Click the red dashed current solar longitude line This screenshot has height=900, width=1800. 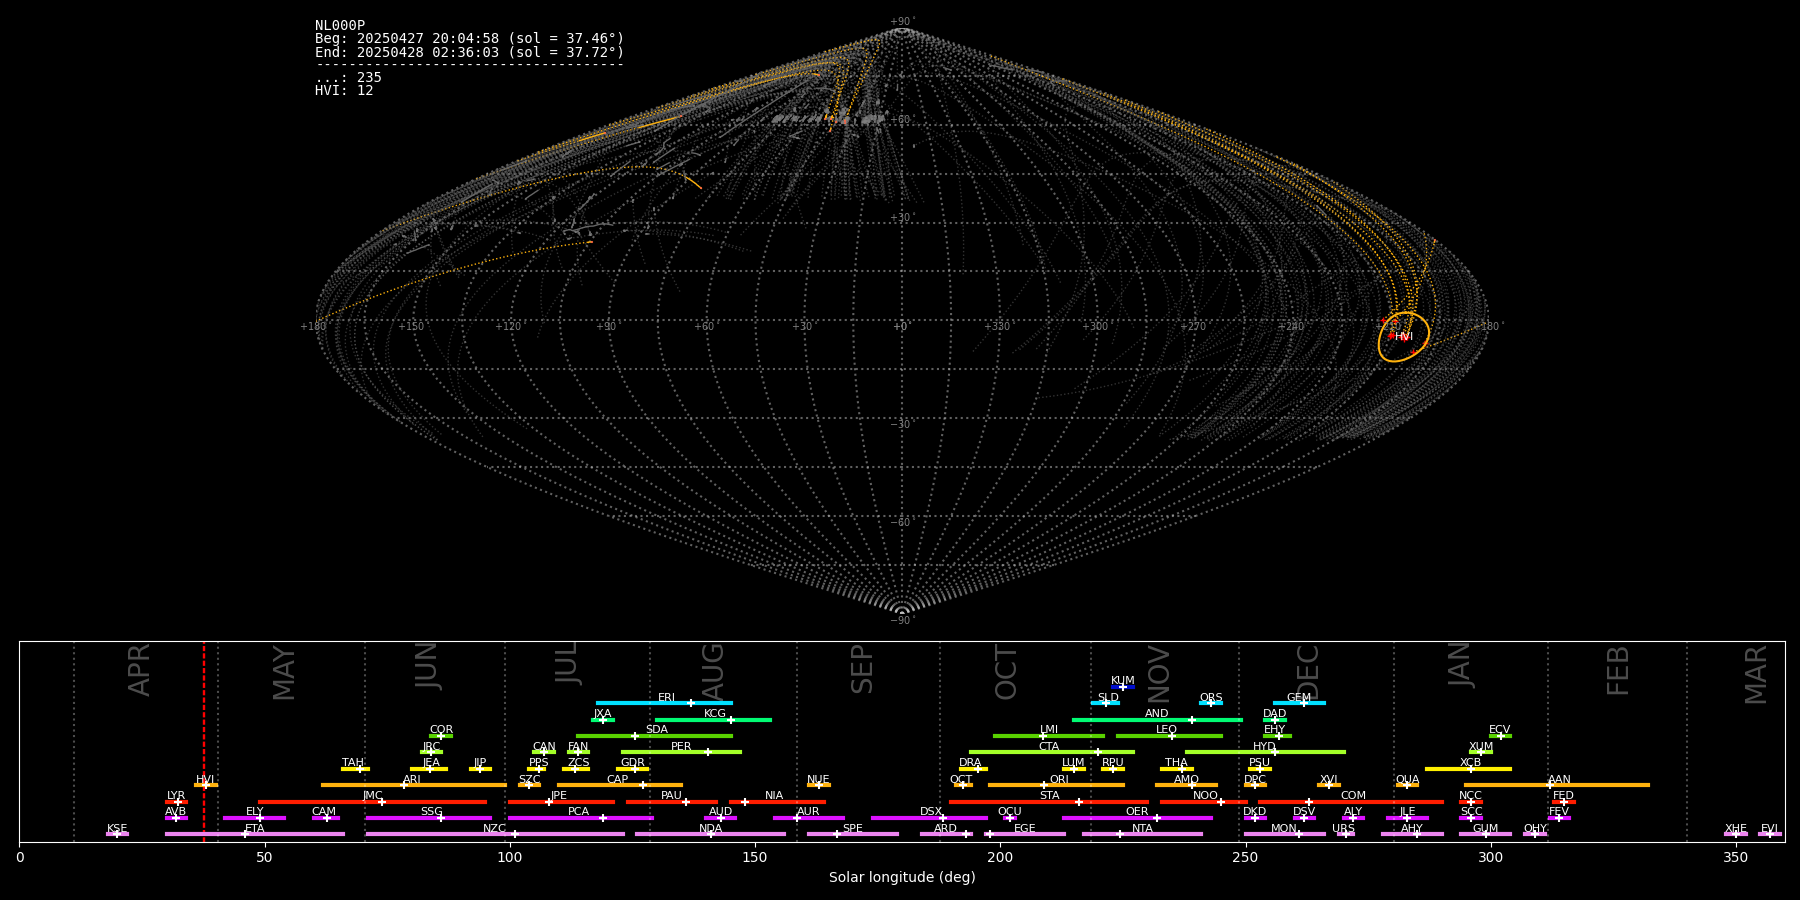[204, 740]
